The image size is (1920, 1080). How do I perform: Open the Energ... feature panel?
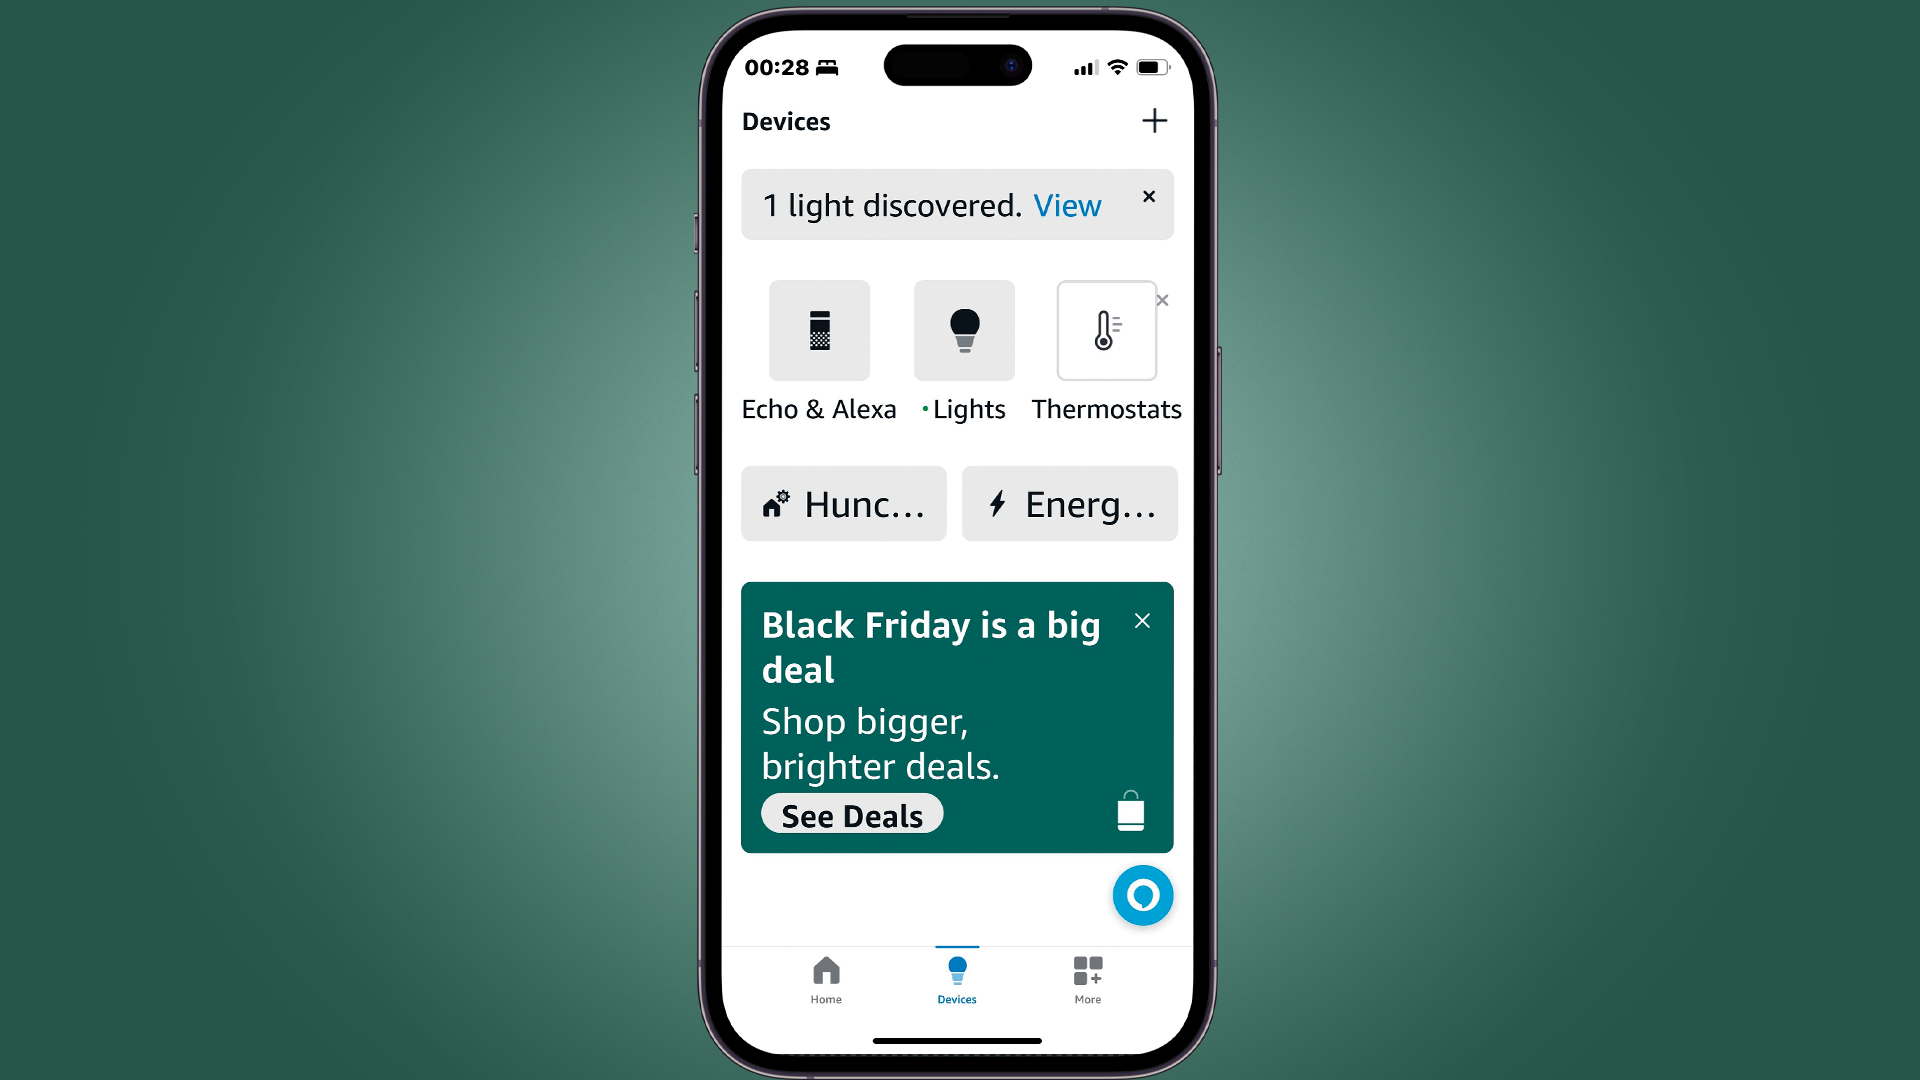[1068, 502]
